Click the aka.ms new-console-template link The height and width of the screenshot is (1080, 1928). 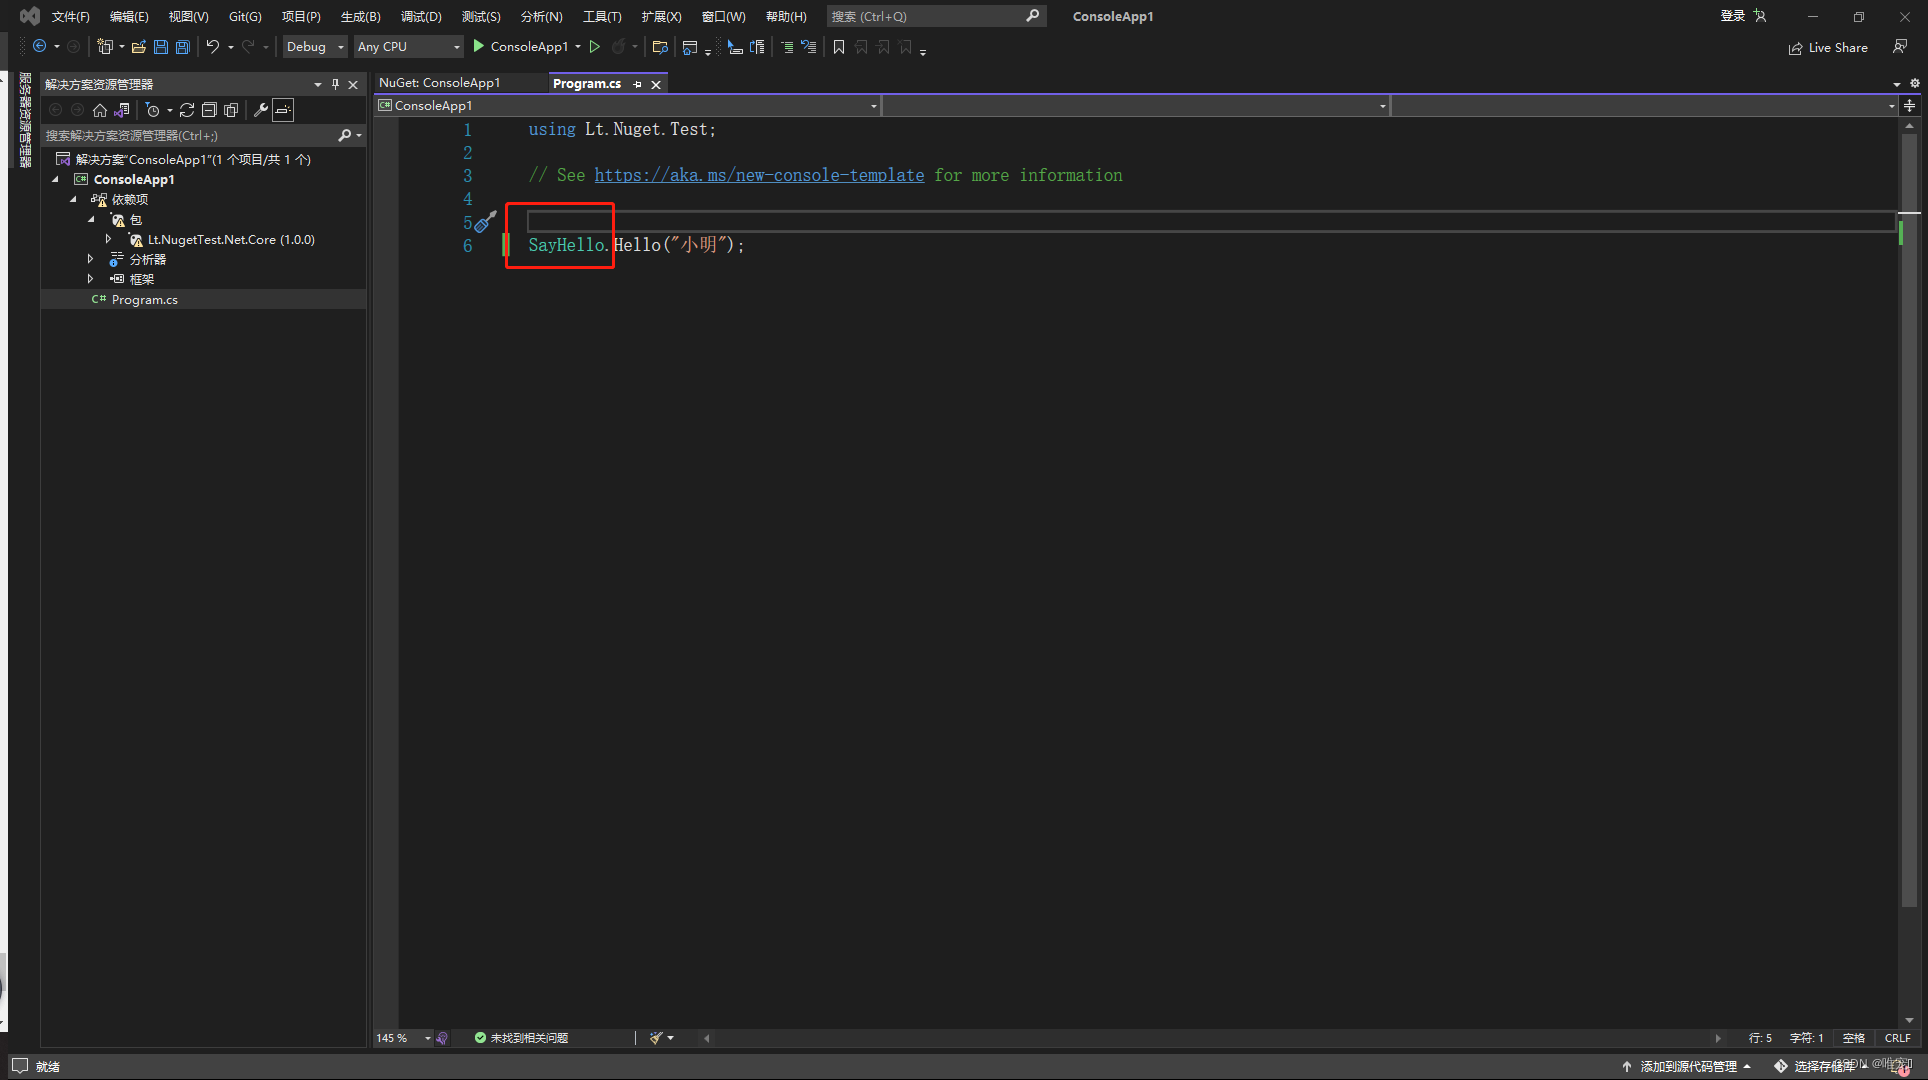pyautogui.click(x=759, y=175)
